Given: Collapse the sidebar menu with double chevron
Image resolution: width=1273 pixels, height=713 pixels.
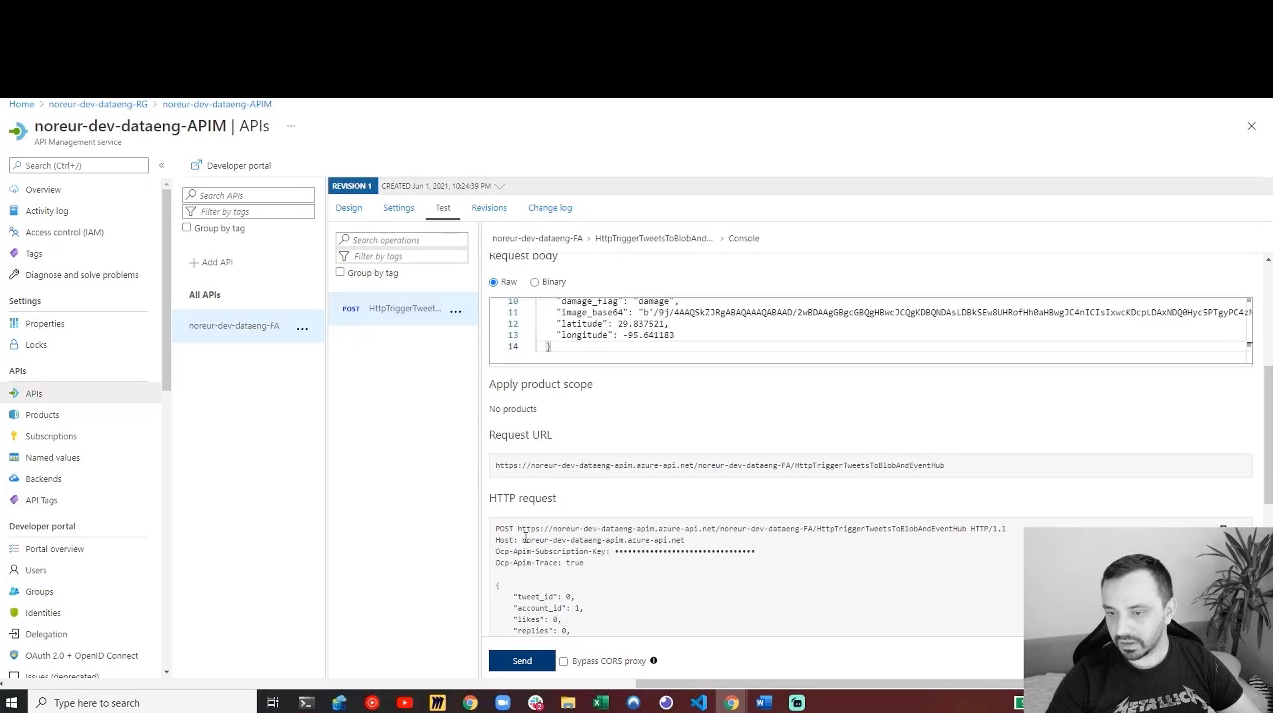Looking at the screenshot, I should (x=161, y=165).
